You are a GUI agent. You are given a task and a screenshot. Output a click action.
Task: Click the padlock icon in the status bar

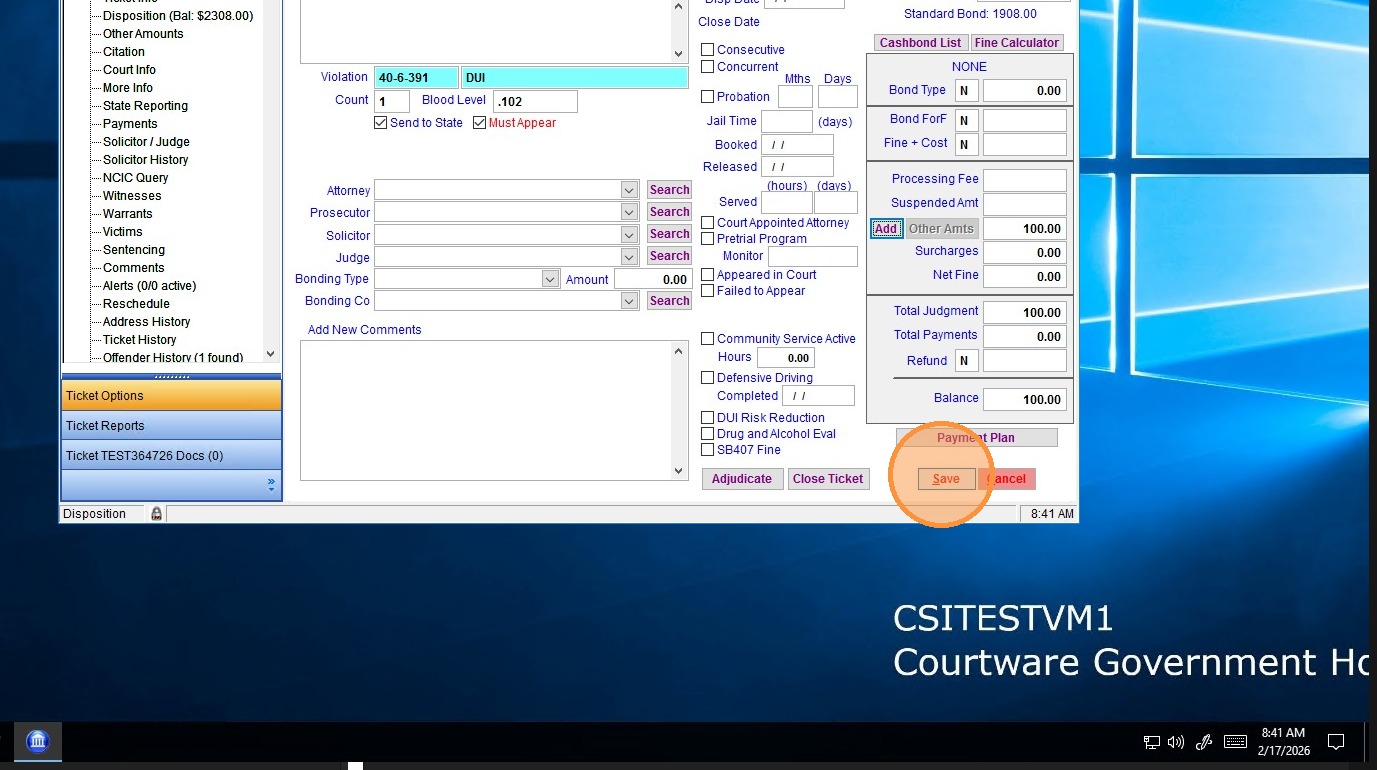tap(156, 513)
